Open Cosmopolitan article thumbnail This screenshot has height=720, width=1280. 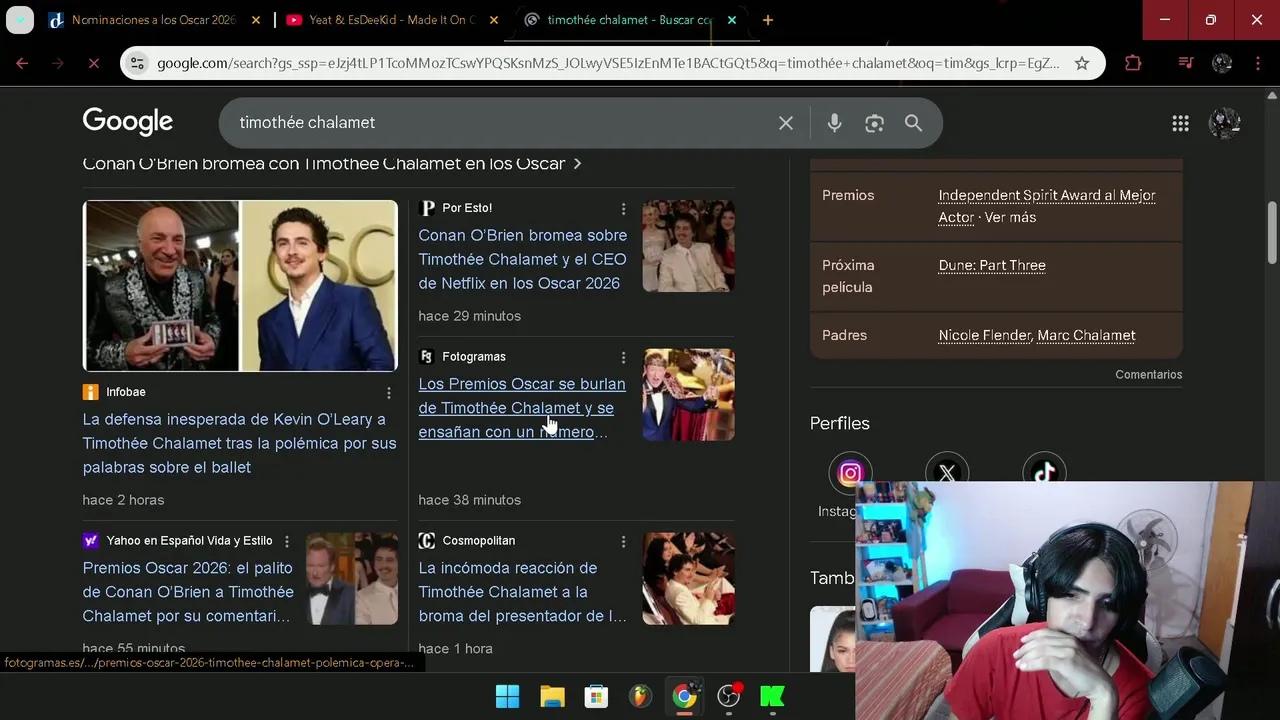coord(688,579)
